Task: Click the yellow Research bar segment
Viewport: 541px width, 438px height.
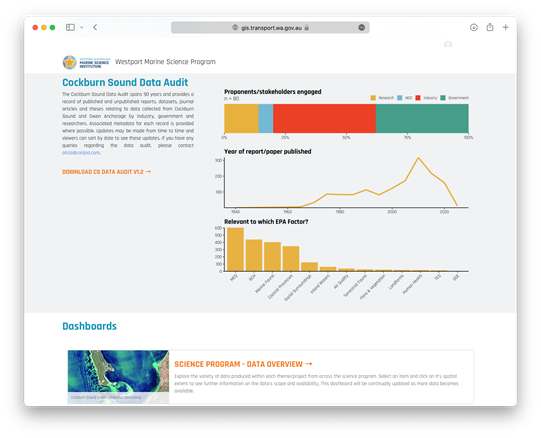Action: (241, 118)
